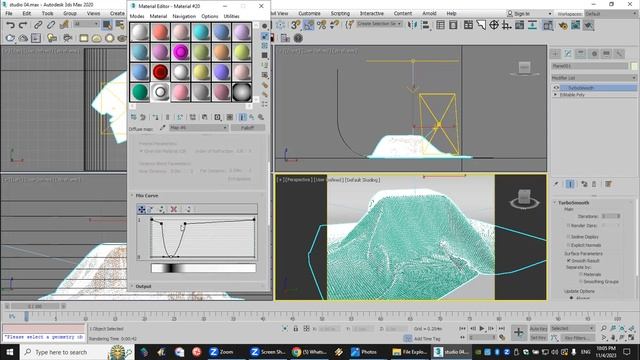This screenshot has width=640, height=360.
Task: Open the Workspaces Default dropdown
Action: (611, 13)
